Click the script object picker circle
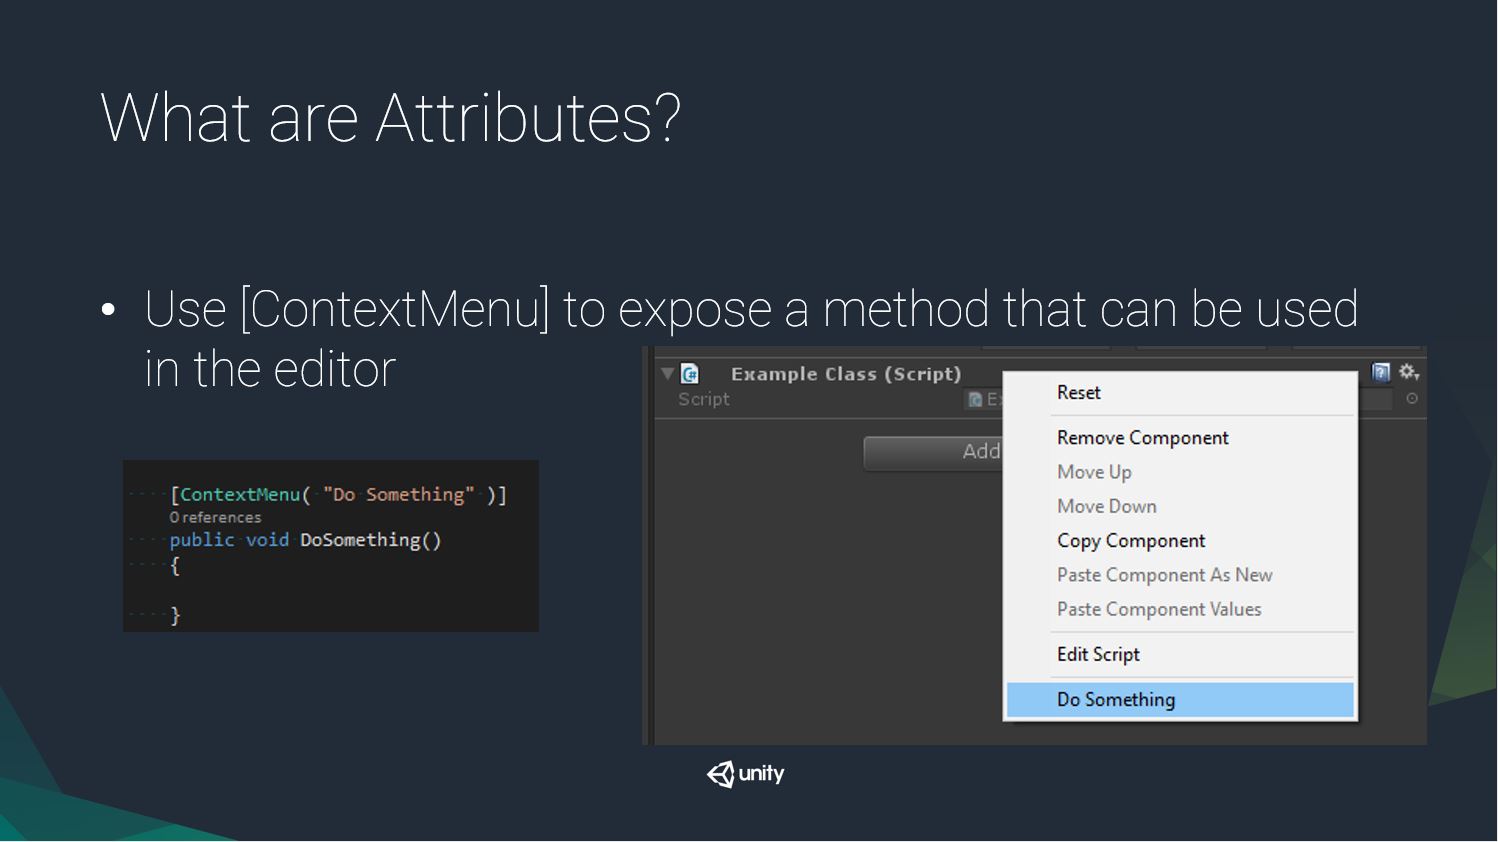Screen dimensions: 1498x842 [1412, 398]
